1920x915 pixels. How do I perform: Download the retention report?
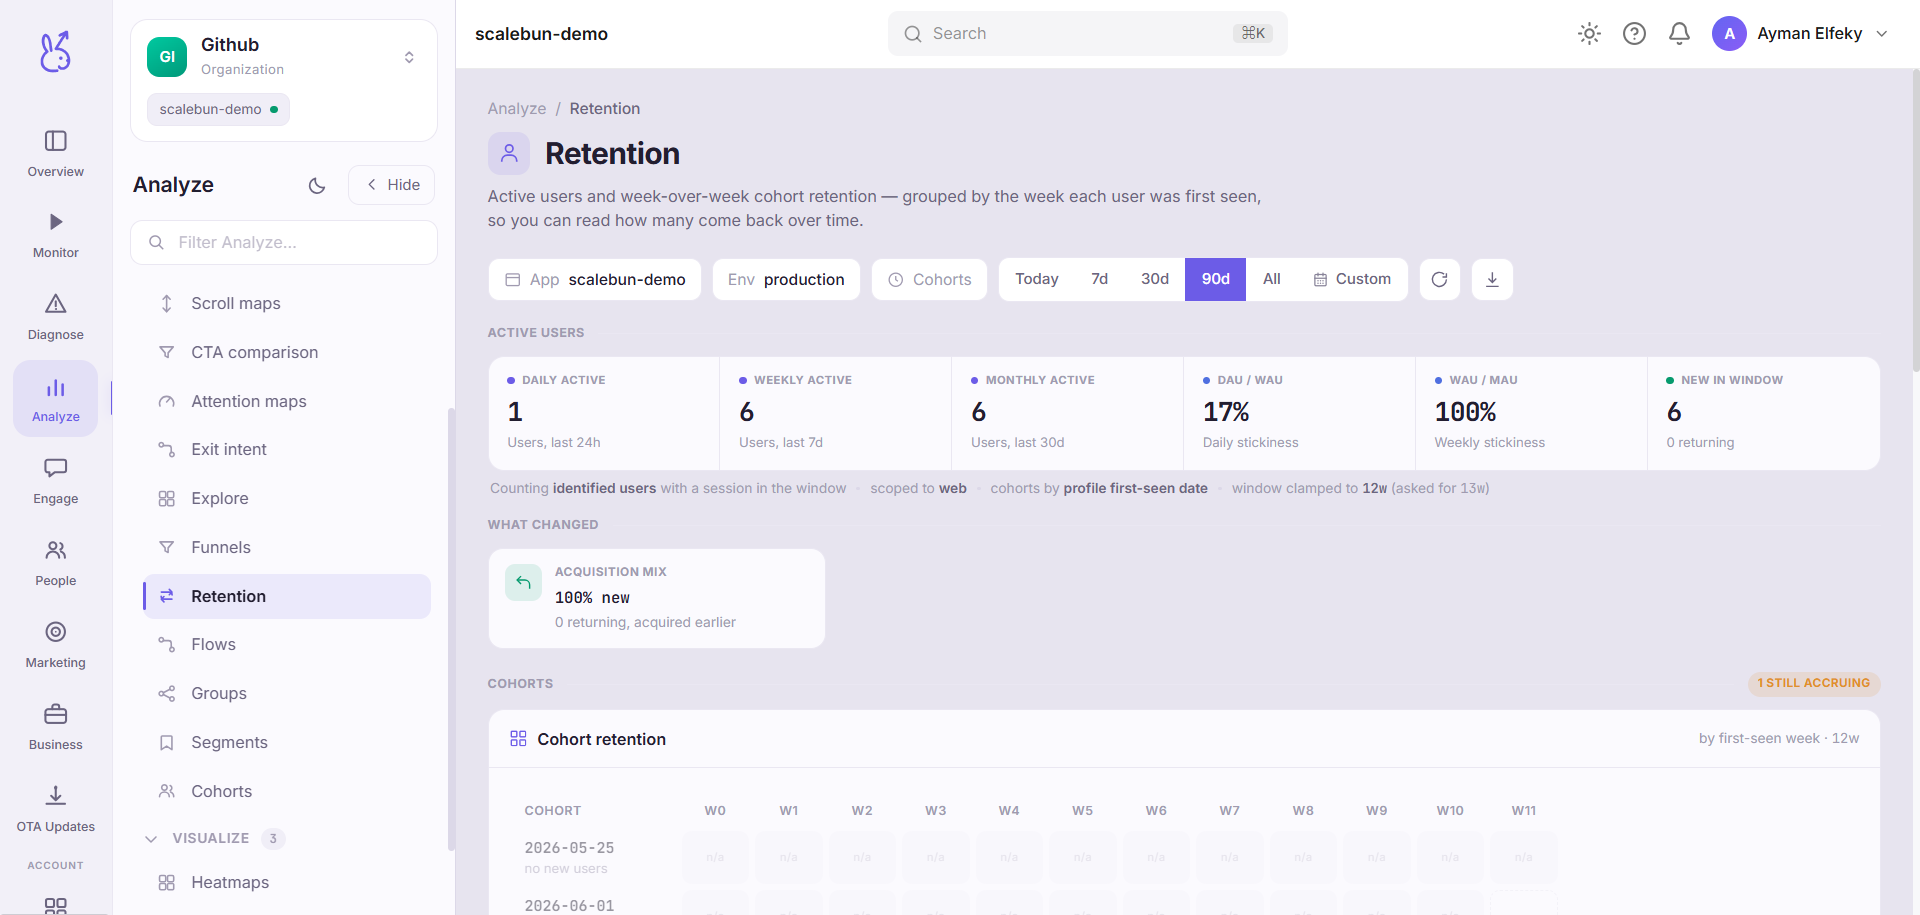pos(1492,280)
